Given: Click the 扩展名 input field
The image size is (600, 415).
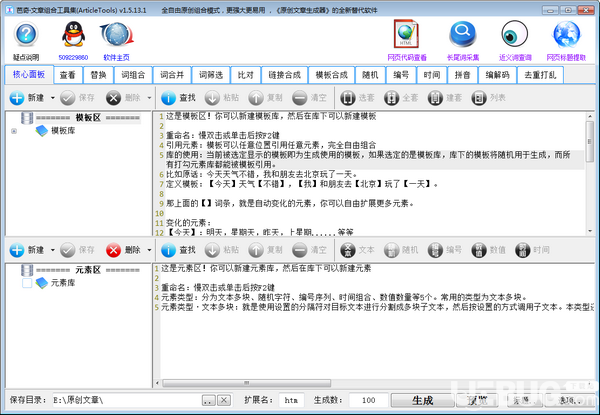Looking at the screenshot, I should tap(291, 400).
